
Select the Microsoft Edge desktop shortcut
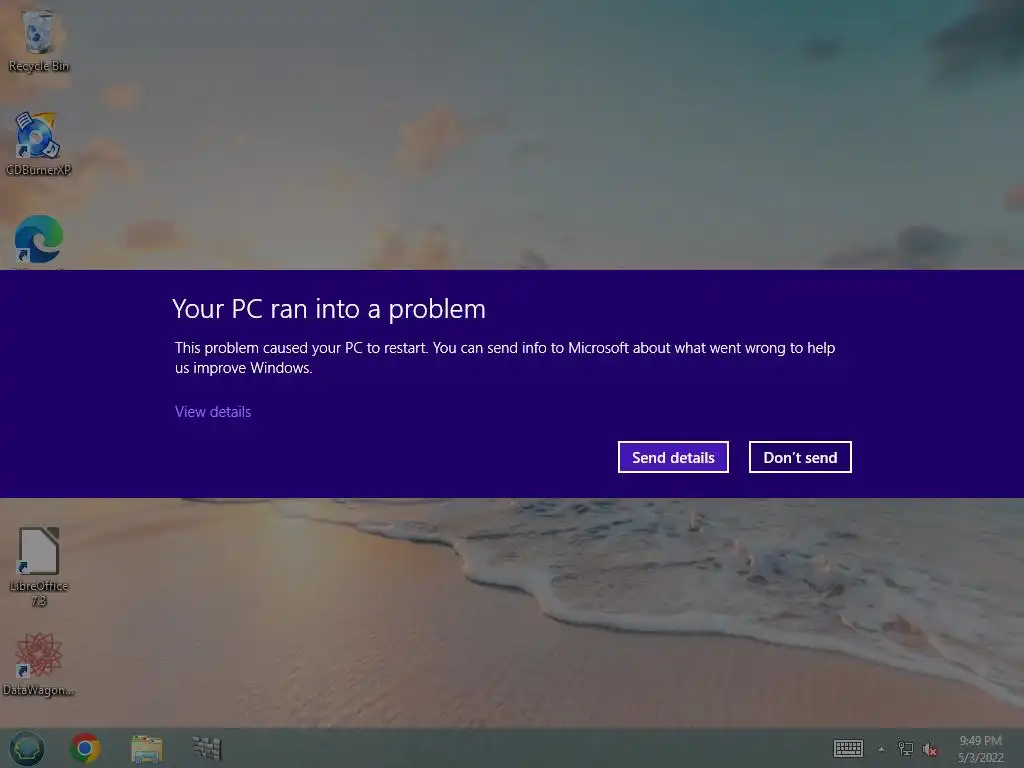point(39,240)
